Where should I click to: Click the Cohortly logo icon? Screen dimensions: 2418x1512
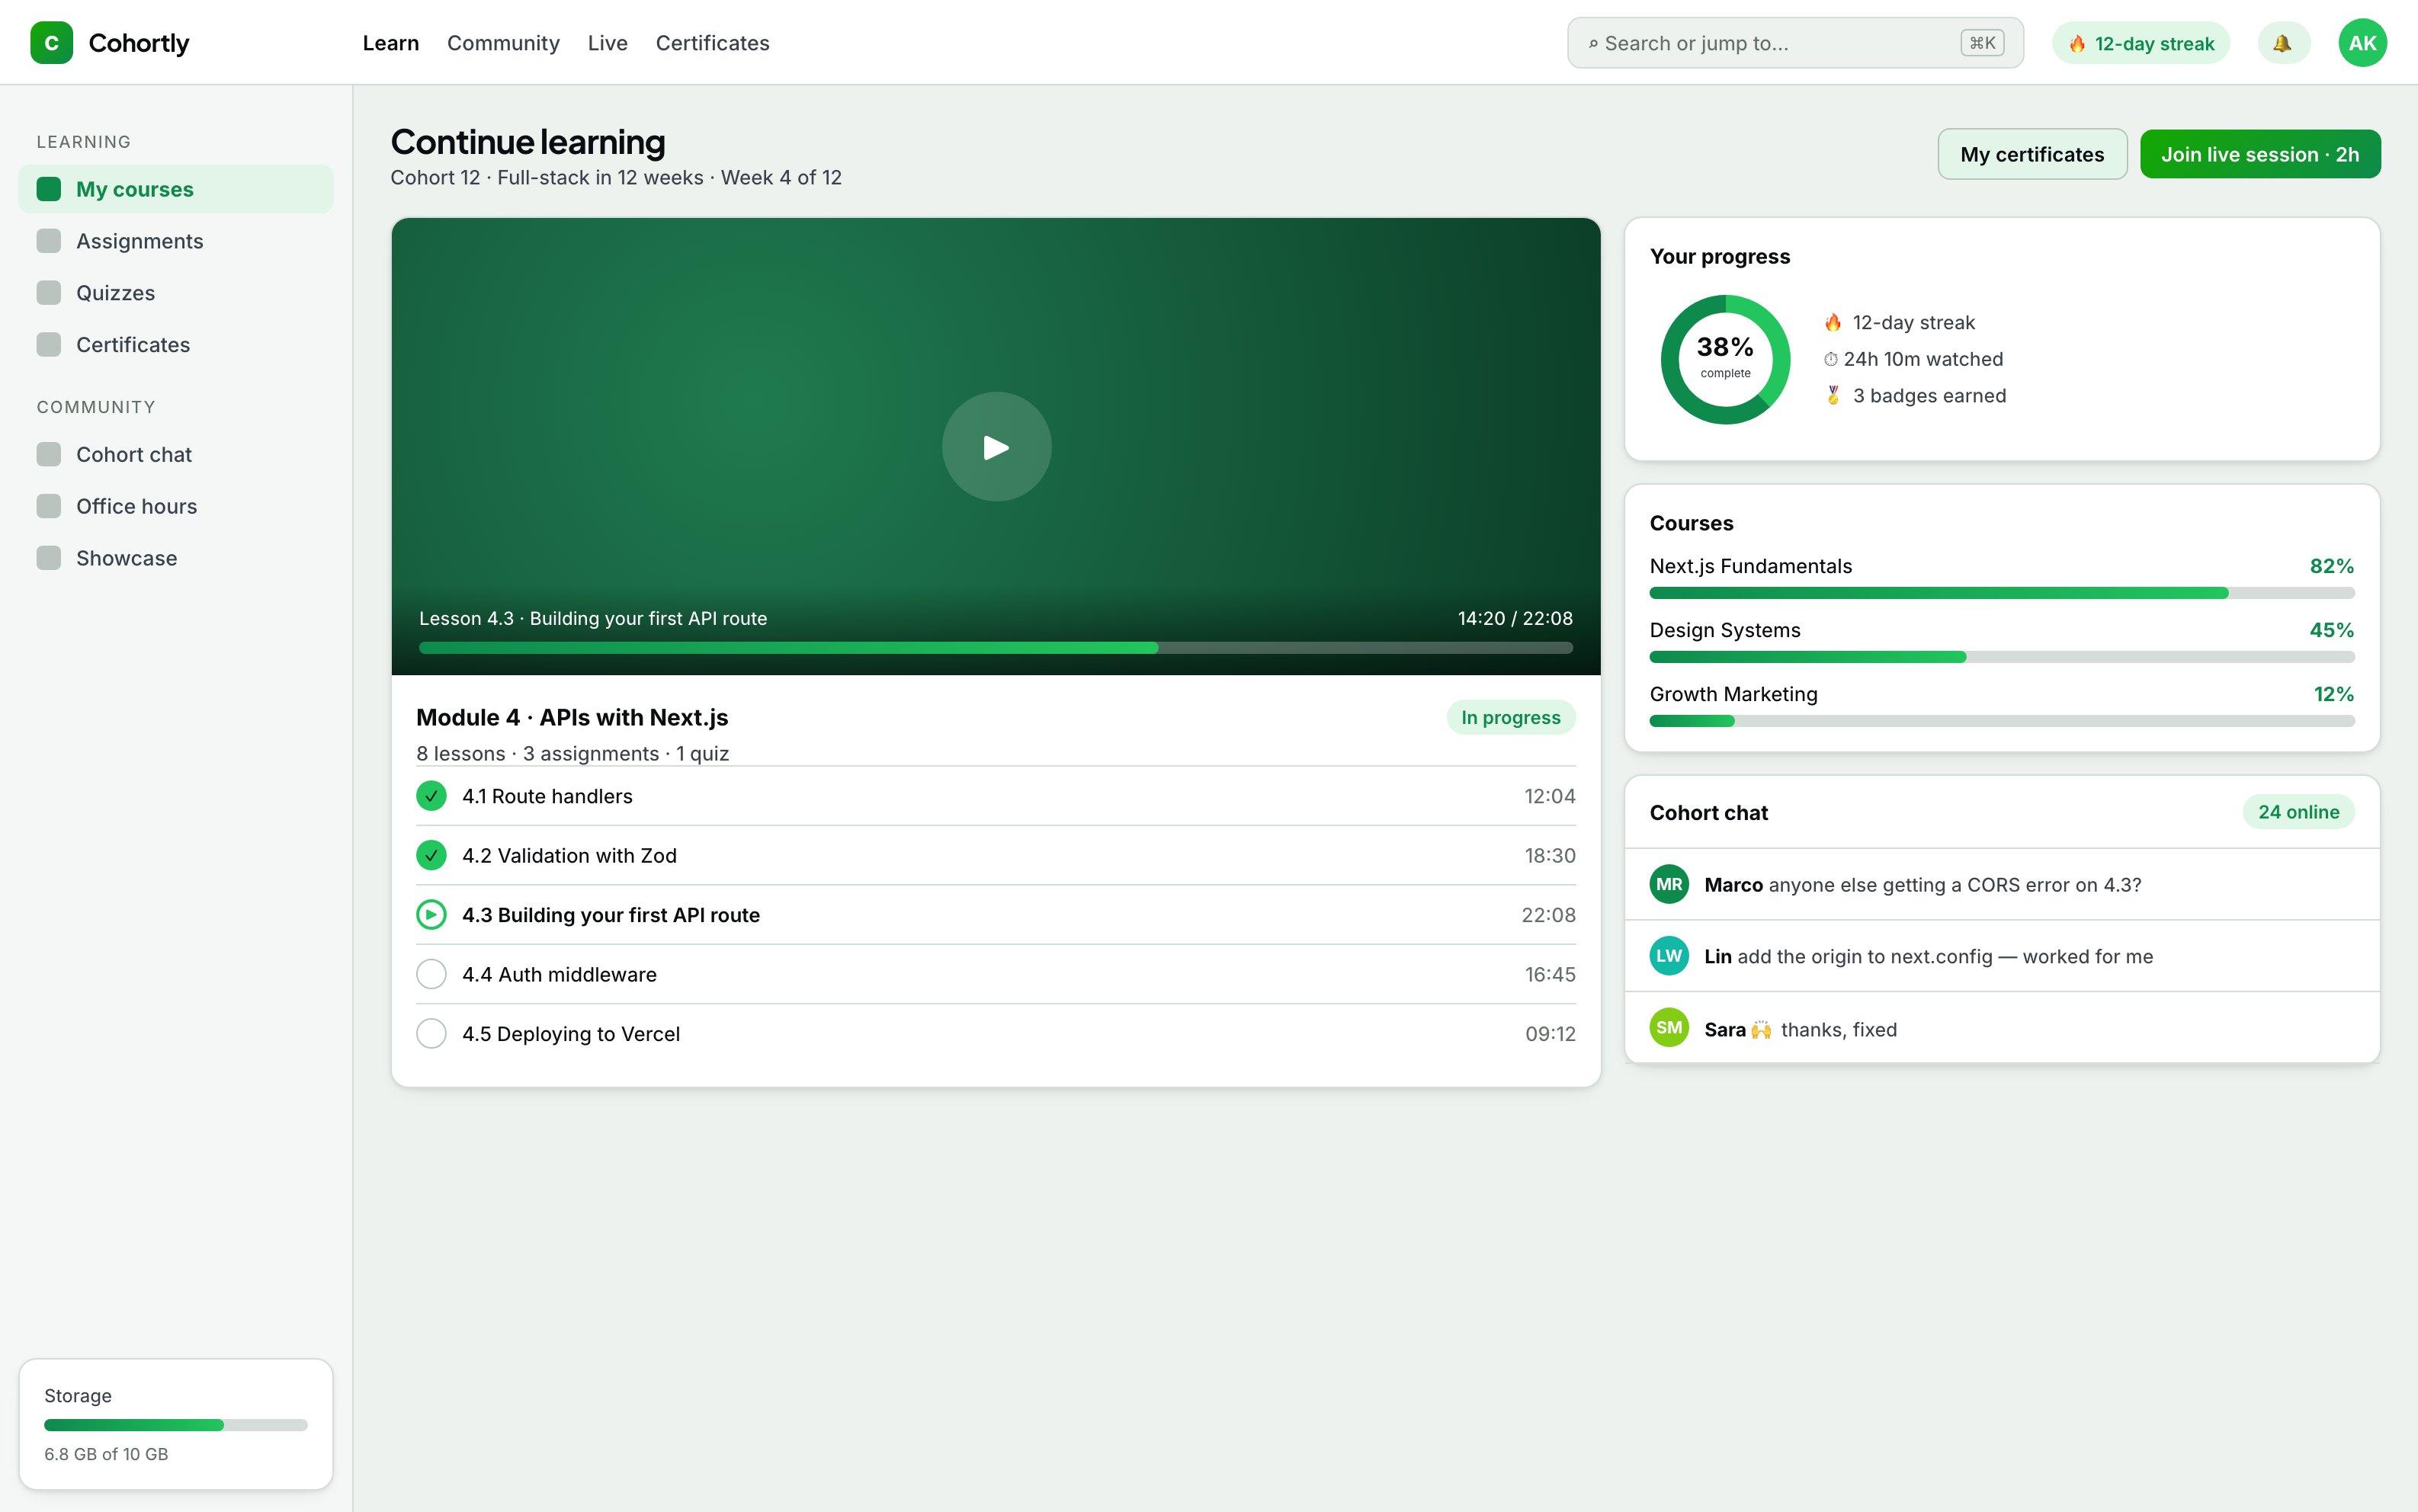51,43
